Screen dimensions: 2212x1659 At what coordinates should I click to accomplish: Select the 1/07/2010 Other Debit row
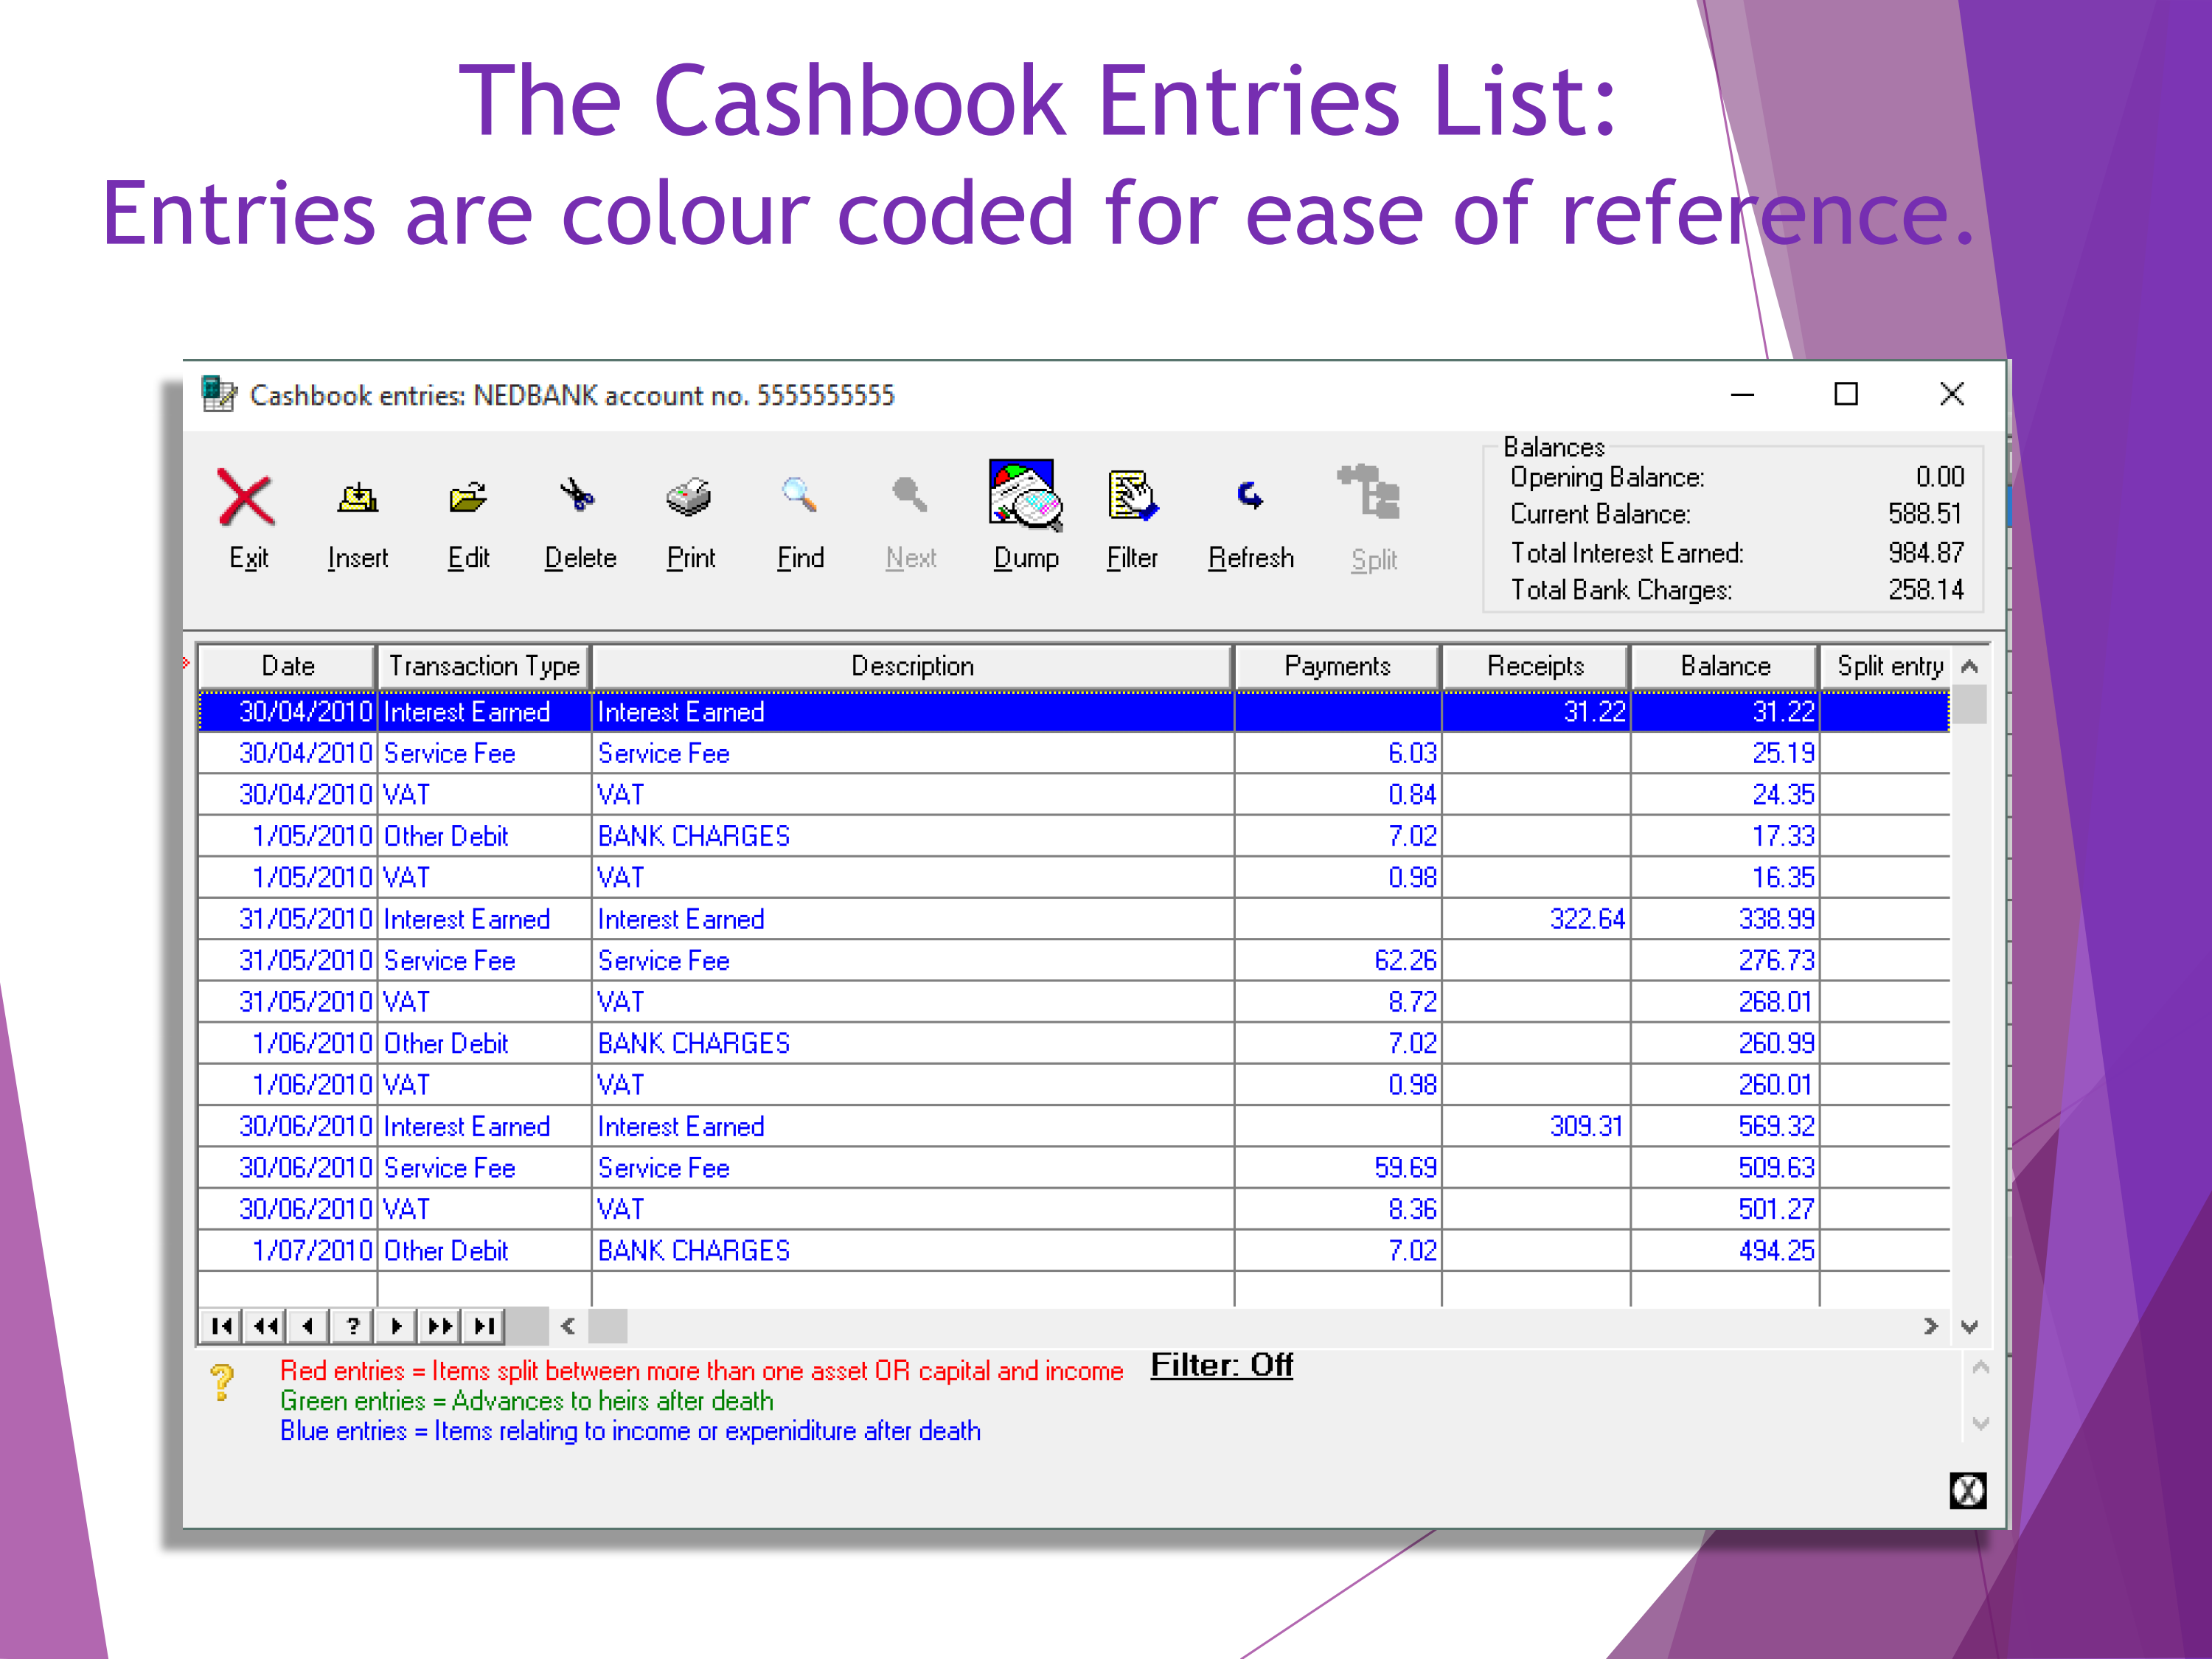1074,1251
